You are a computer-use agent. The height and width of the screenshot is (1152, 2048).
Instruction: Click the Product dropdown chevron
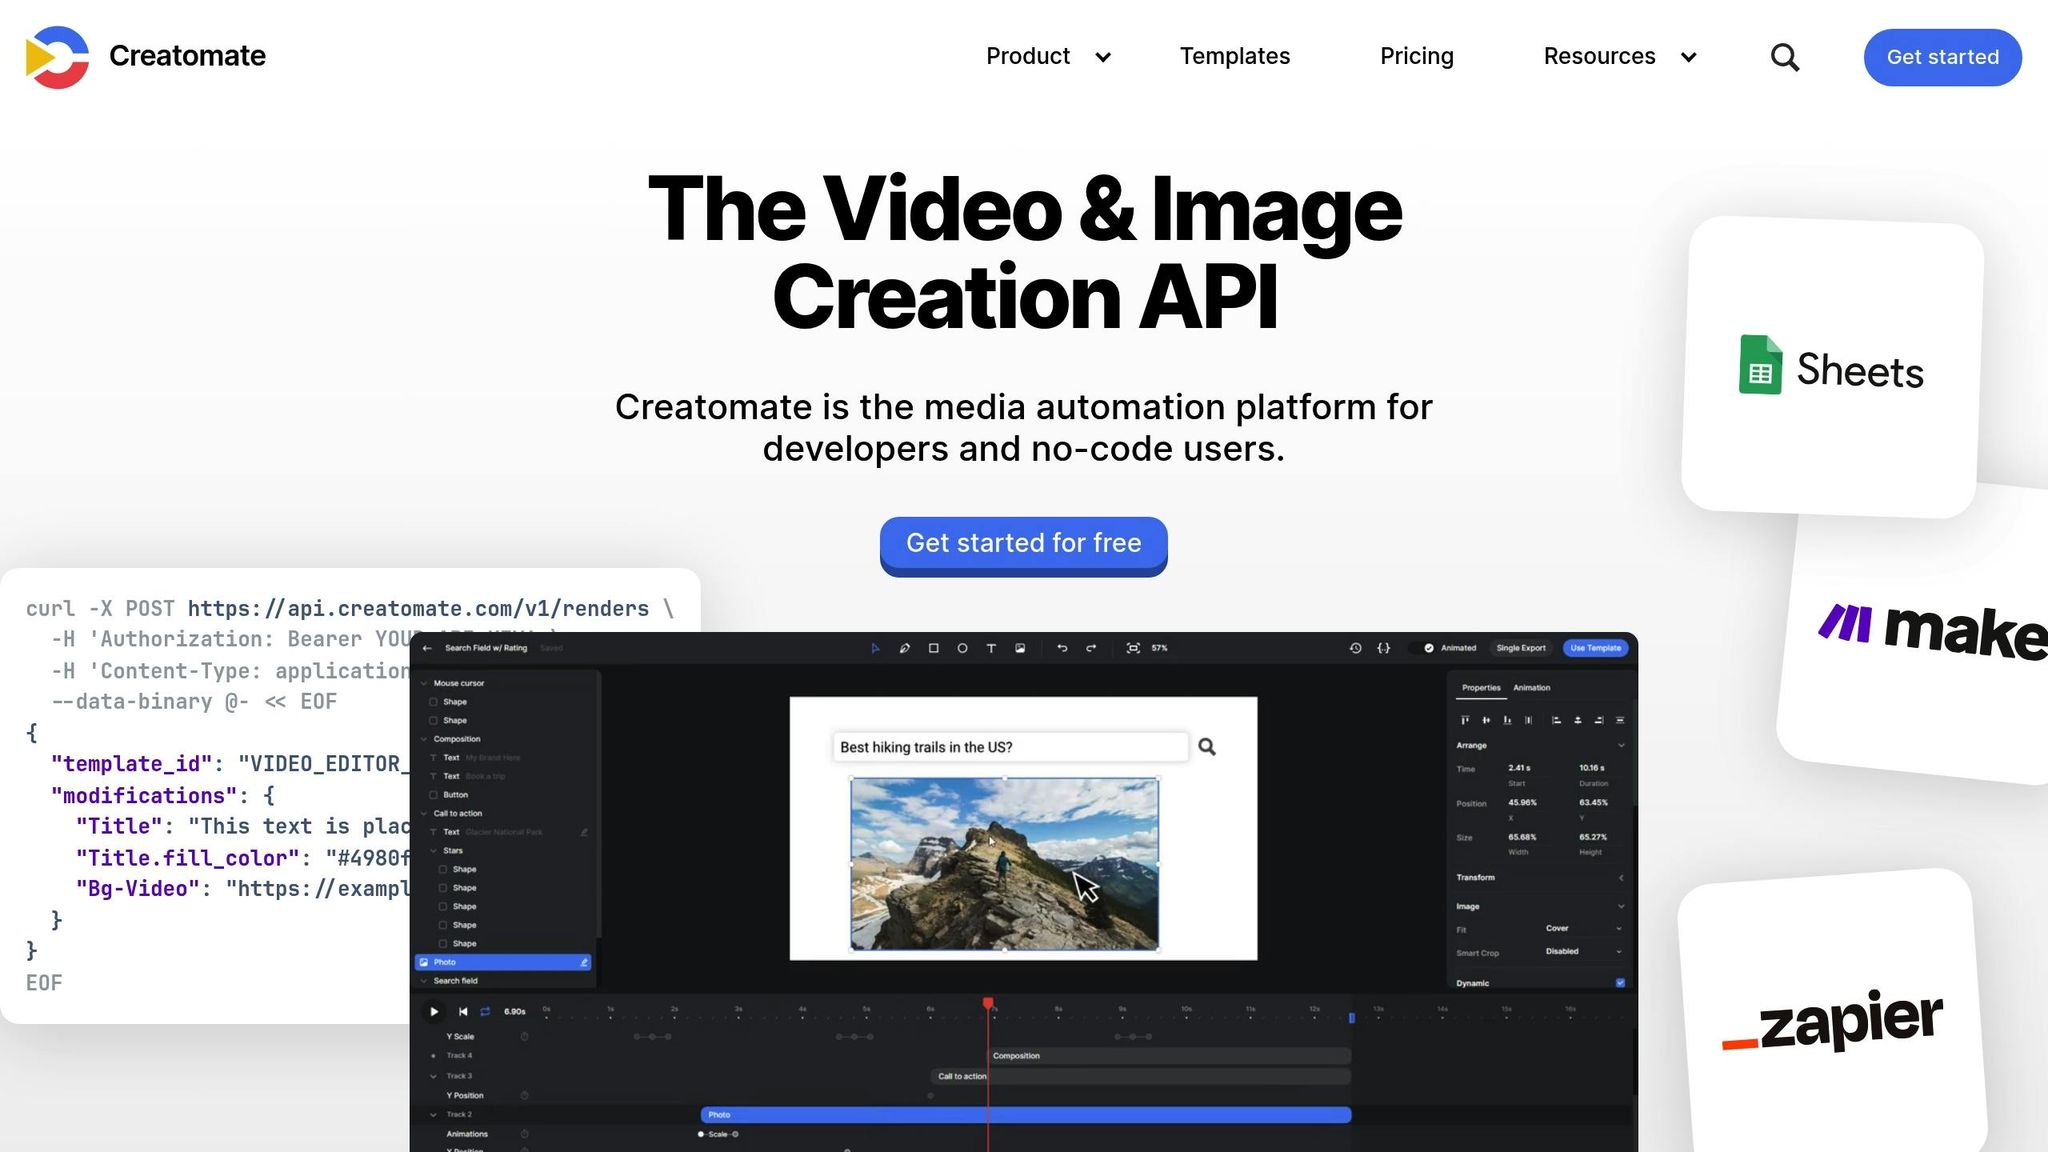[1103, 57]
